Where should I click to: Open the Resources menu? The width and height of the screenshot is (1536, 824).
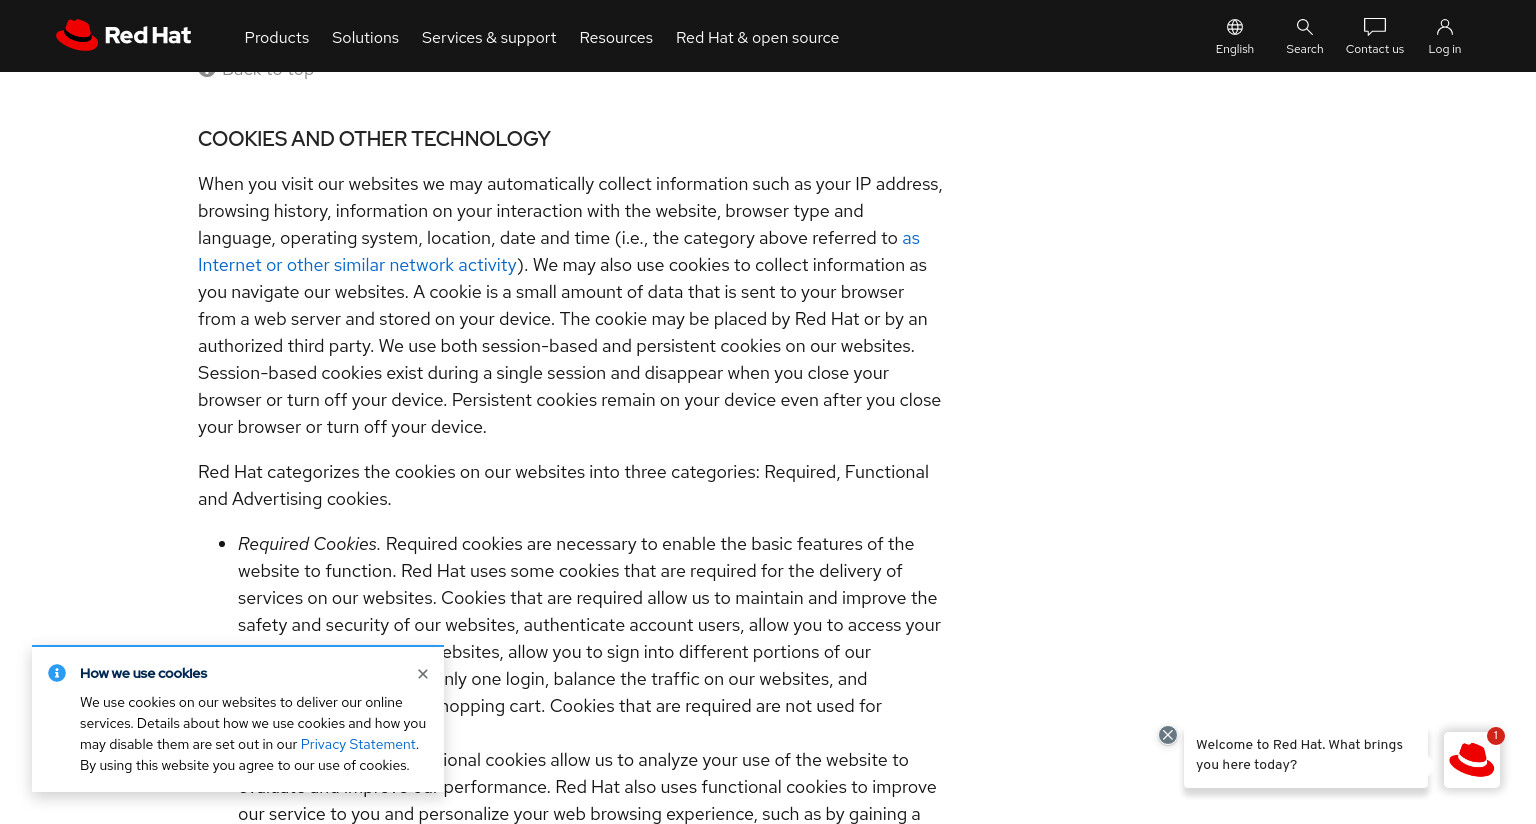[x=616, y=37]
